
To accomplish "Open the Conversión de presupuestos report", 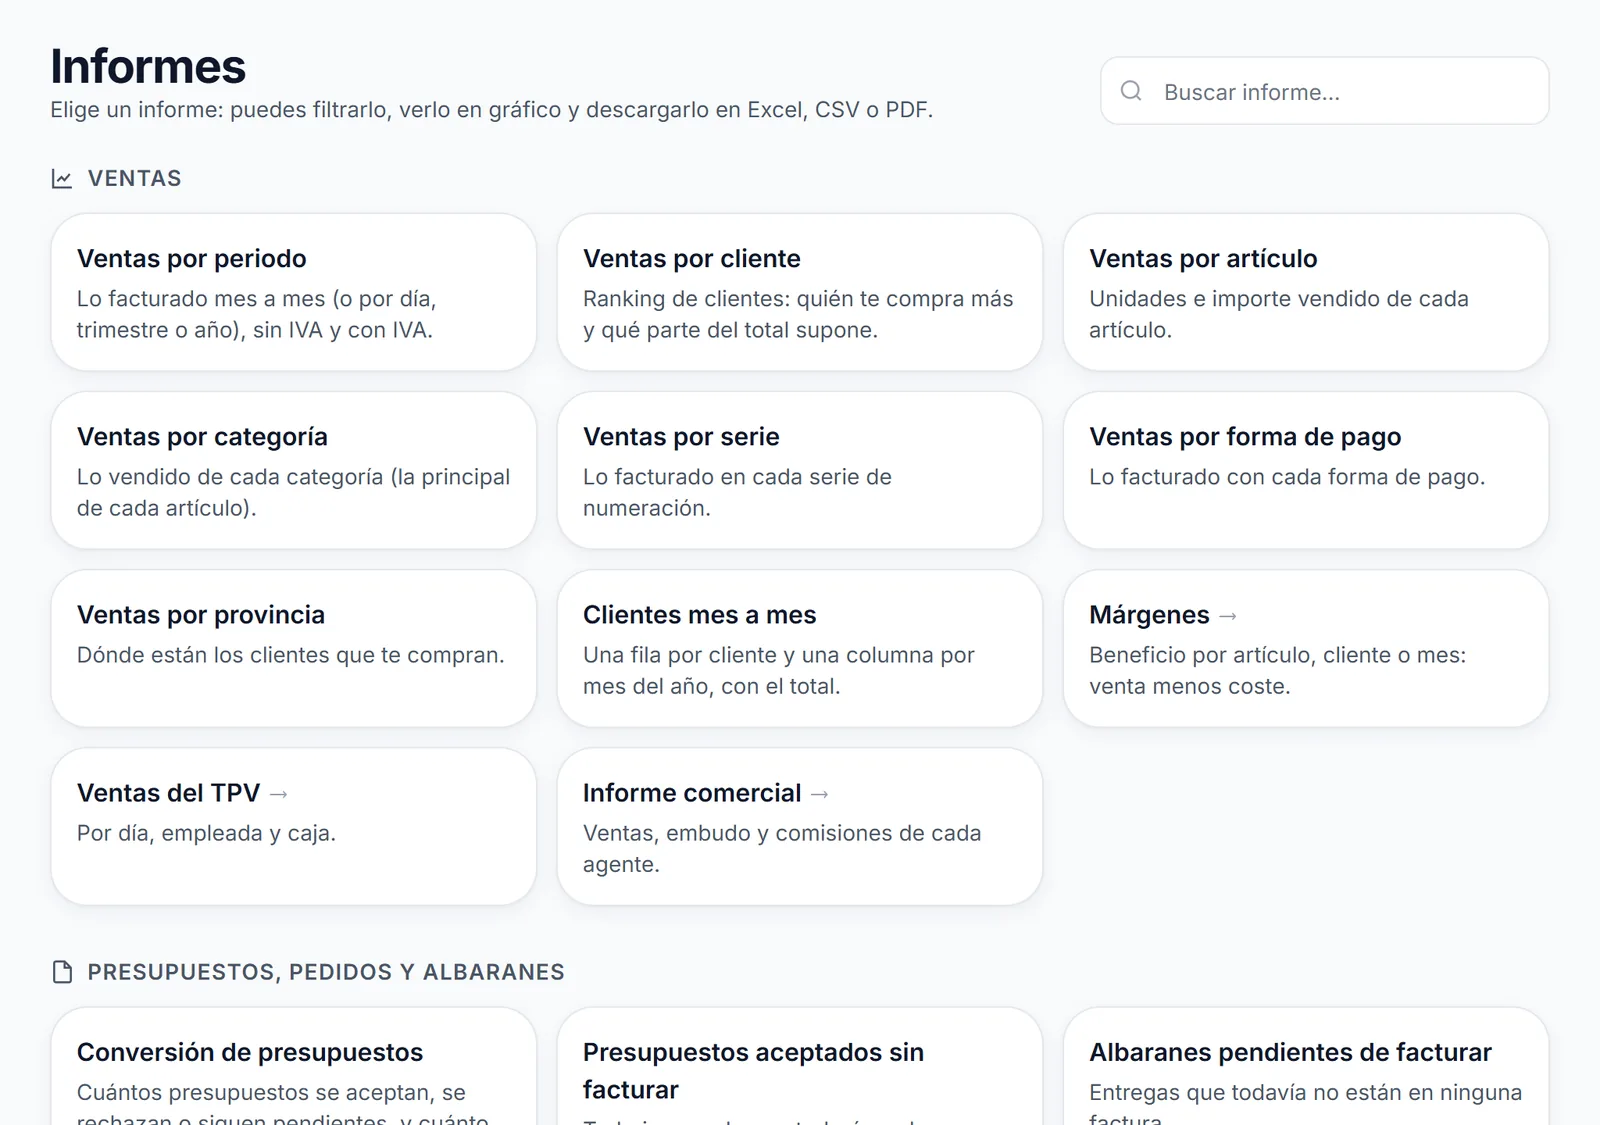I will (294, 1066).
